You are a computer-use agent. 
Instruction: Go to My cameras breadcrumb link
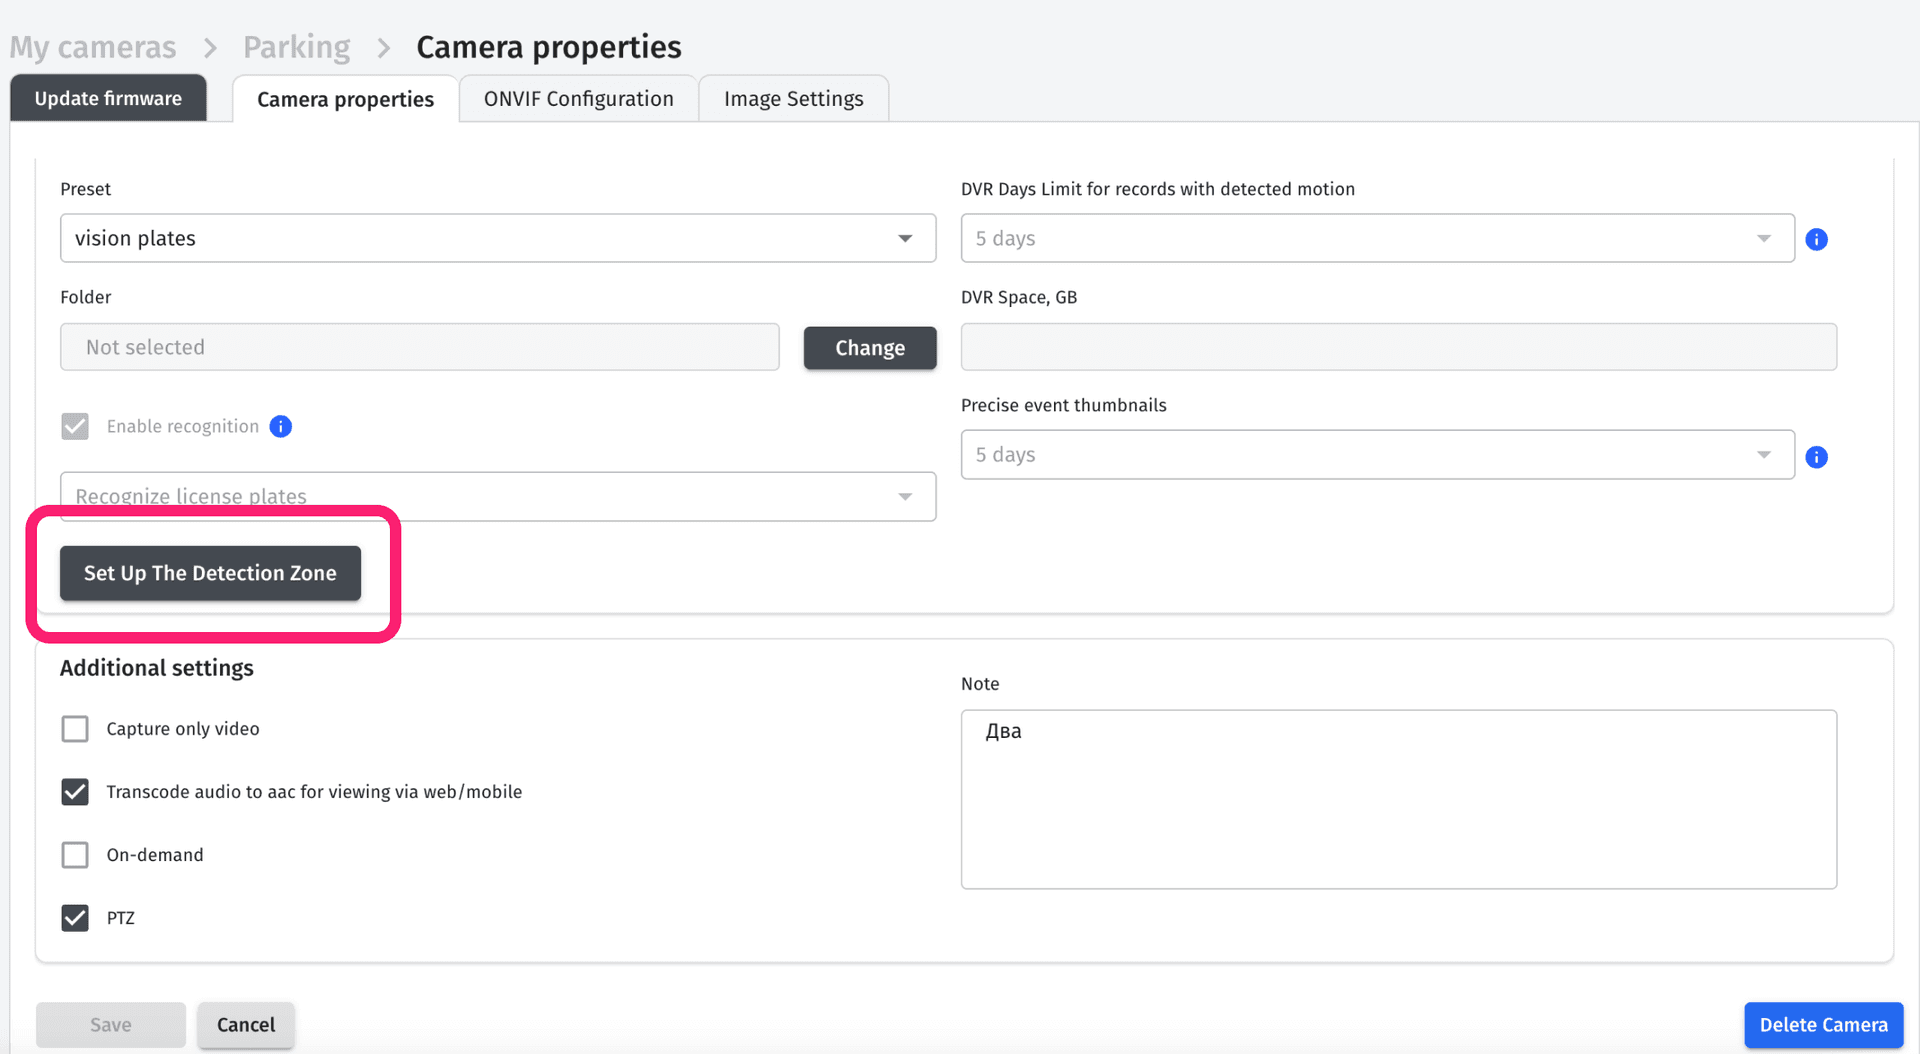coord(93,47)
